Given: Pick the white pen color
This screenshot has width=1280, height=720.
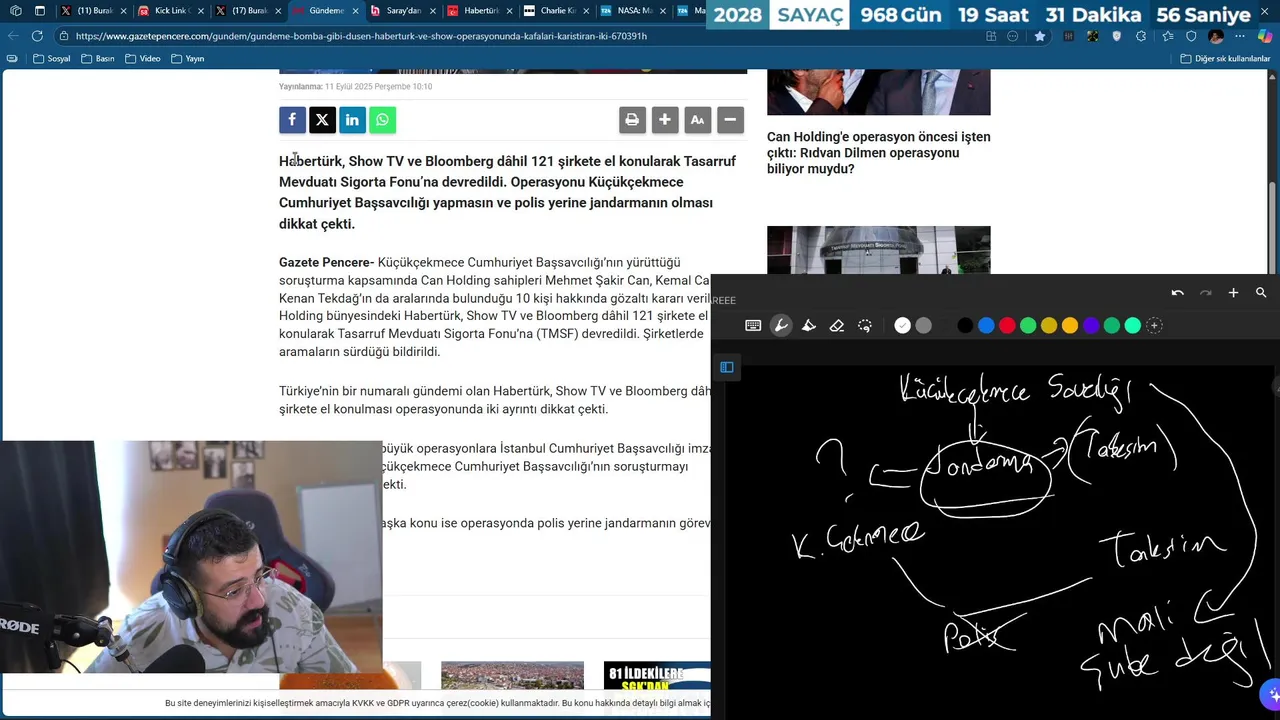Looking at the screenshot, I should coord(903,325).
